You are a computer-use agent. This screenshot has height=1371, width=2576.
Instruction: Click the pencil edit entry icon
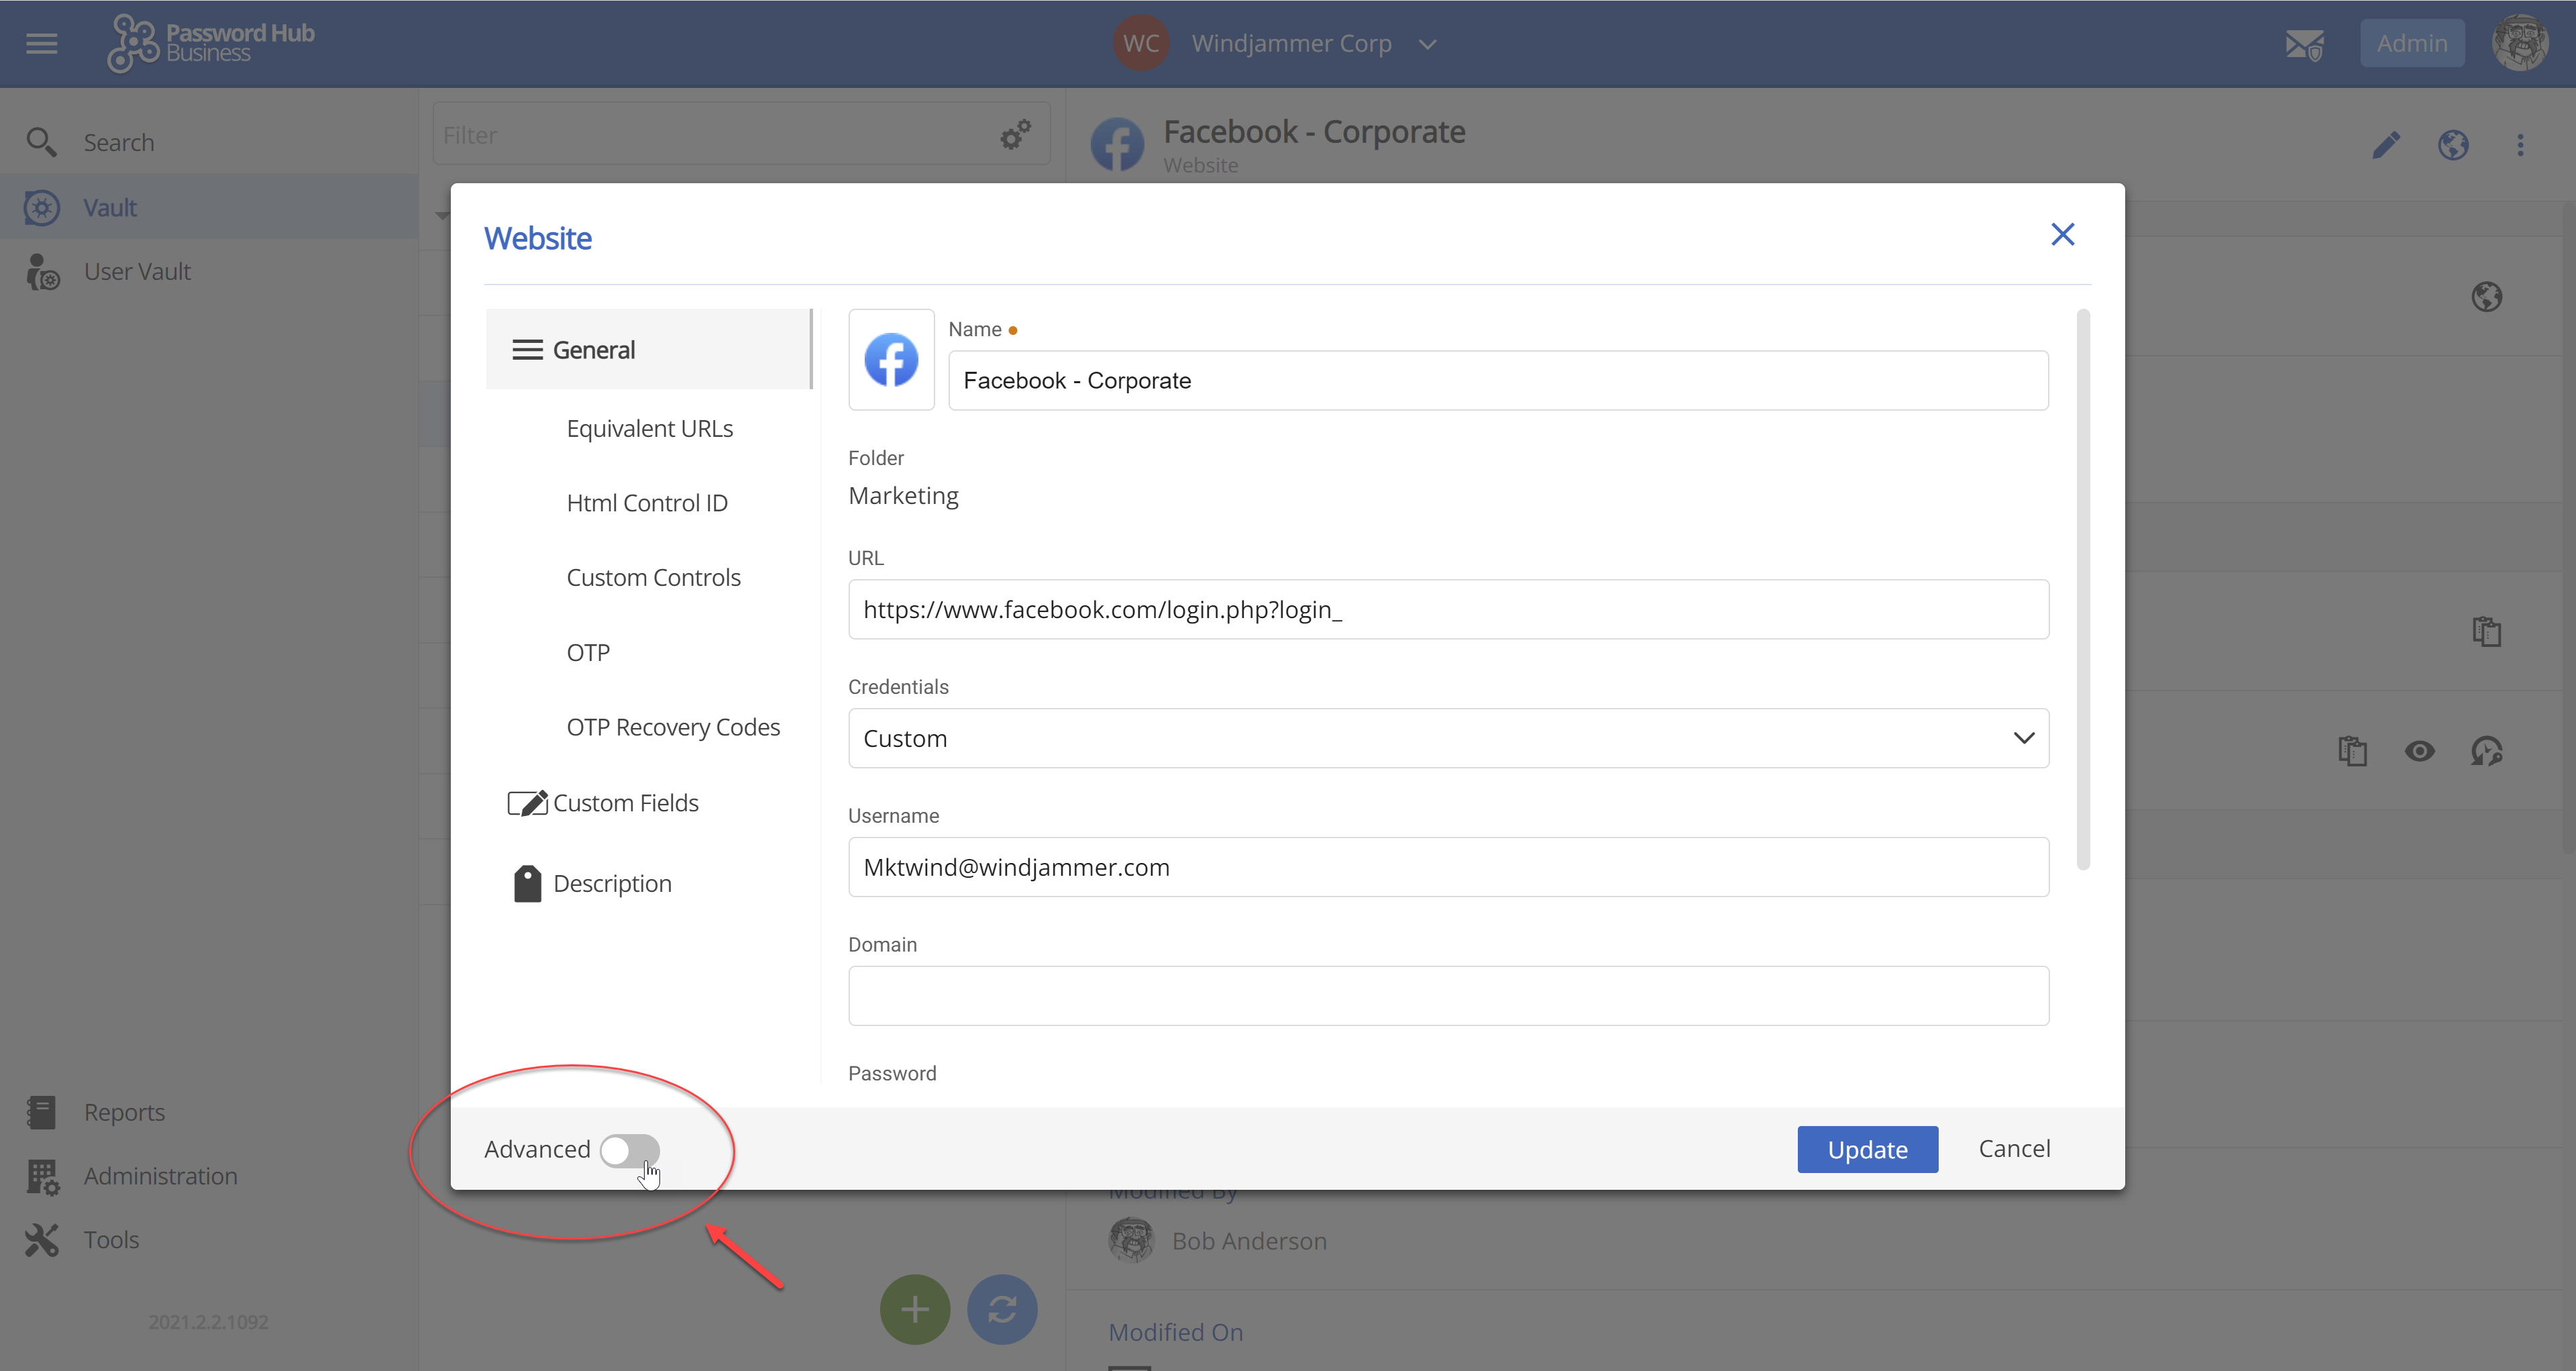tap(2386, 145)
